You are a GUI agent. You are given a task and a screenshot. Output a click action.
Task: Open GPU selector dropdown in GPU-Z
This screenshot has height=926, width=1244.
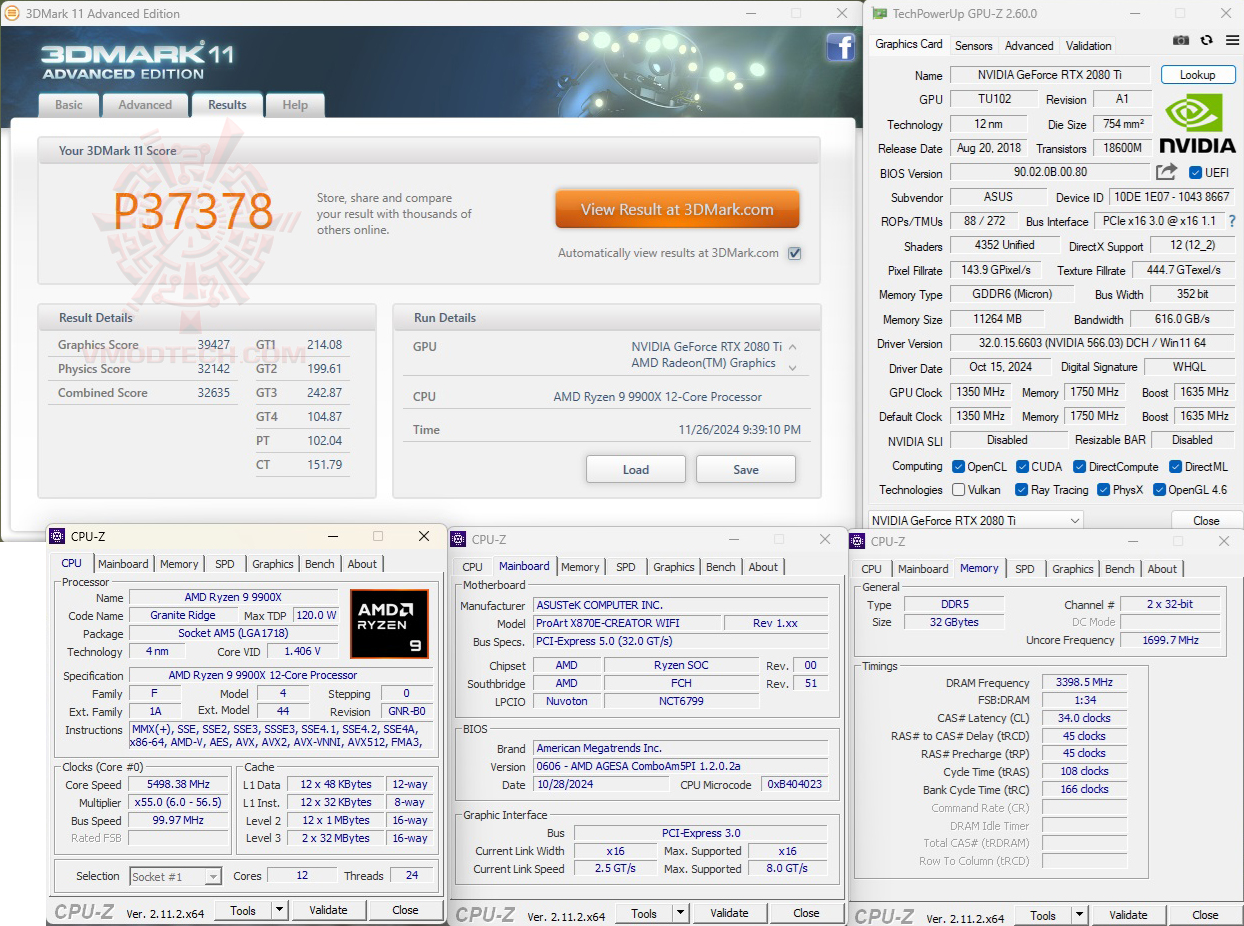975,520
